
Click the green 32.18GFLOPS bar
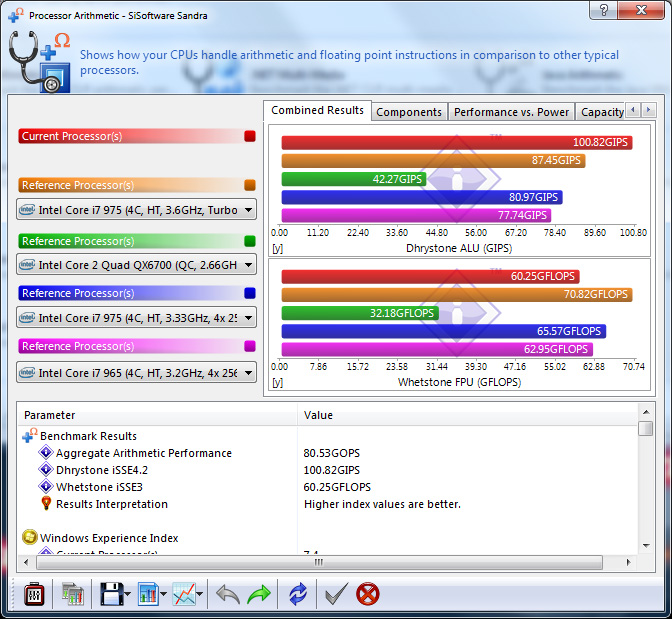[360, 313]
